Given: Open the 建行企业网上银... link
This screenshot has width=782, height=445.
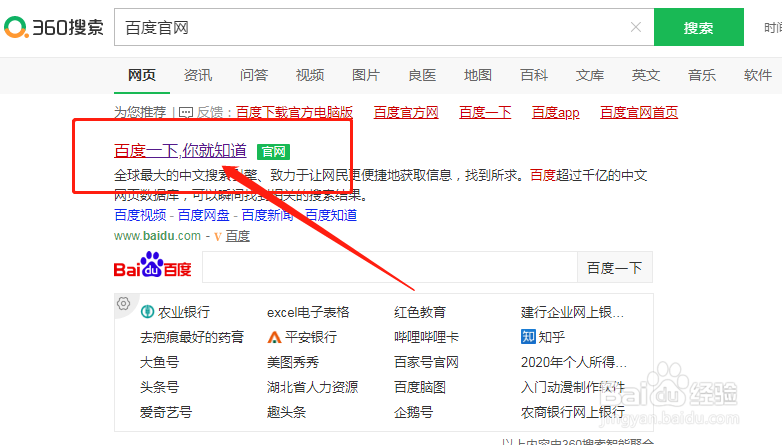Looking at the screenshot, I should tap(572, 312).
